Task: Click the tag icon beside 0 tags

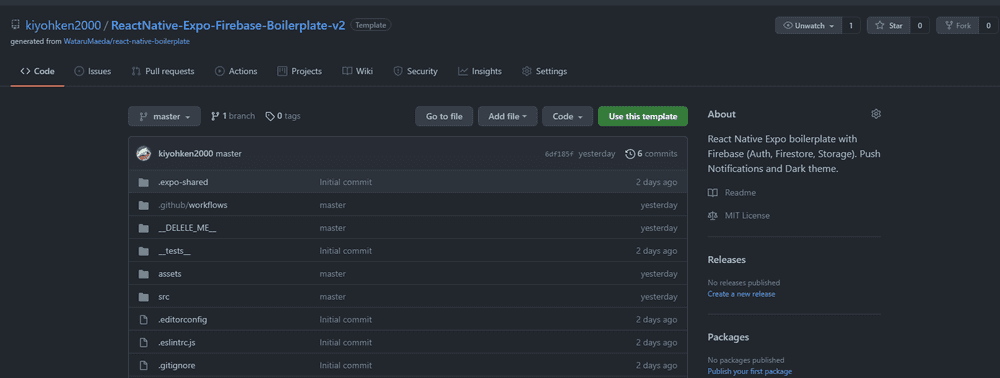Action: 270,116
